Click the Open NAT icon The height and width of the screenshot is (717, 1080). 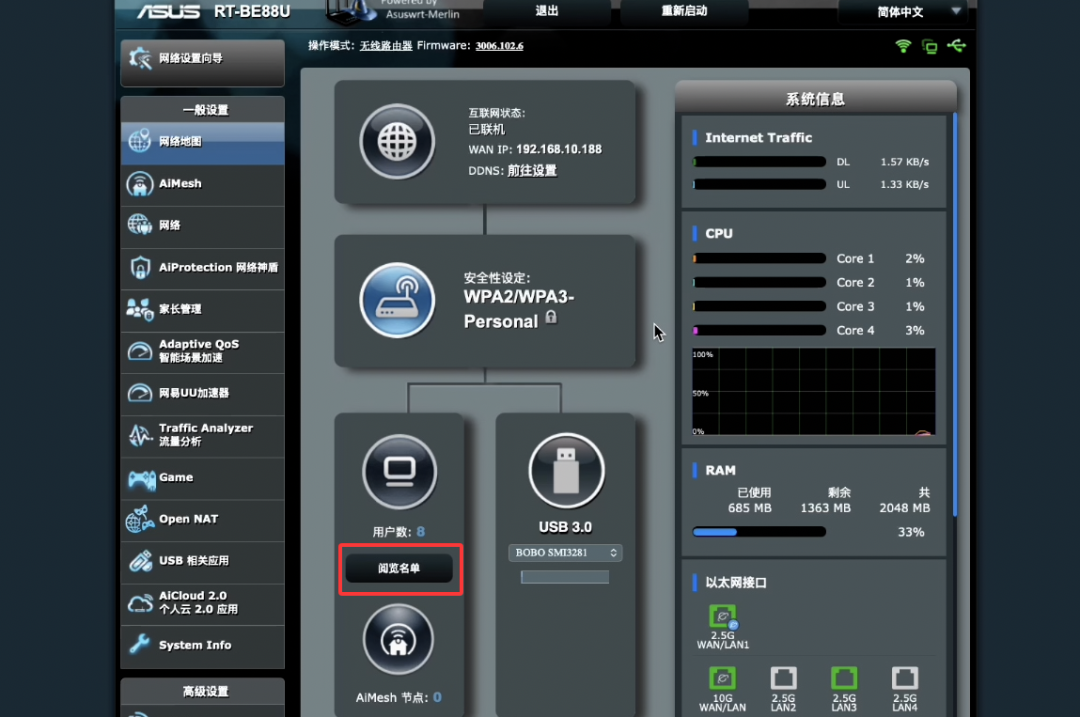[140, 519]
